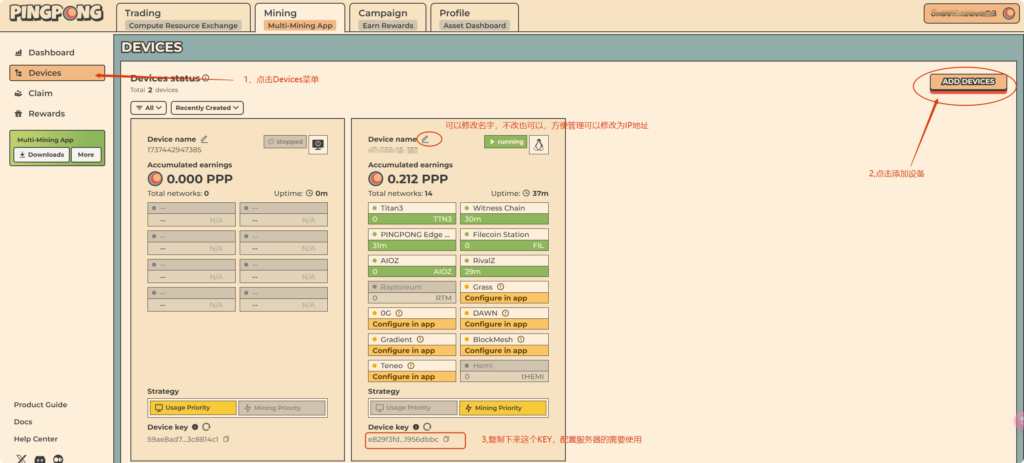Click the Raptoreum network card
The image size is (1024, 463).
coord(412,292)
